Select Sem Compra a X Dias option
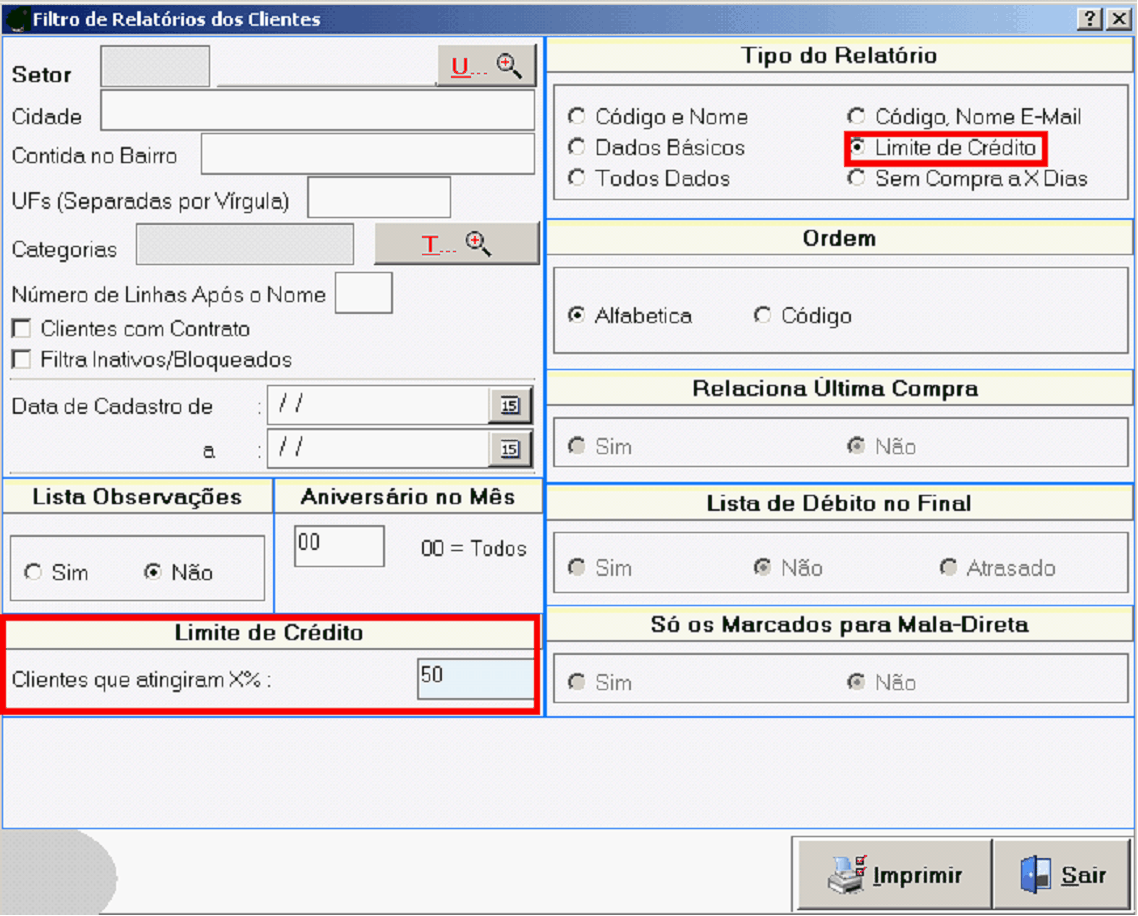Image resolution: width=1138 pixels, height=916 pixels. coord(857,179)
